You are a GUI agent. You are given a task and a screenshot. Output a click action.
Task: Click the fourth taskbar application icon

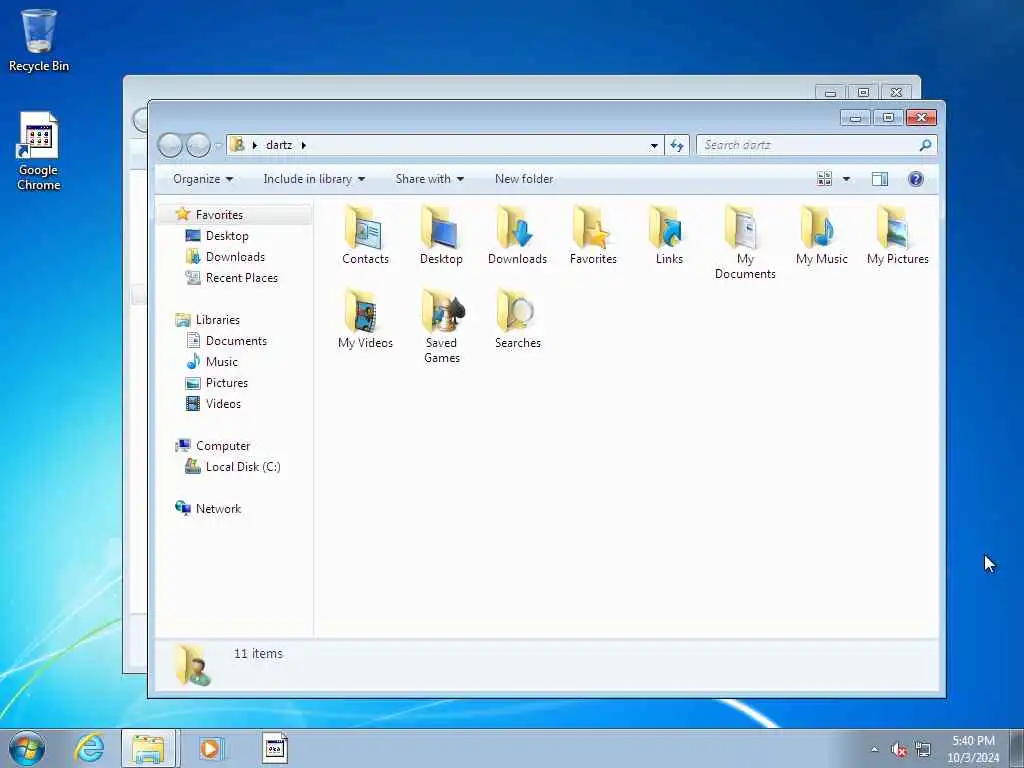(x=274, y=748)
